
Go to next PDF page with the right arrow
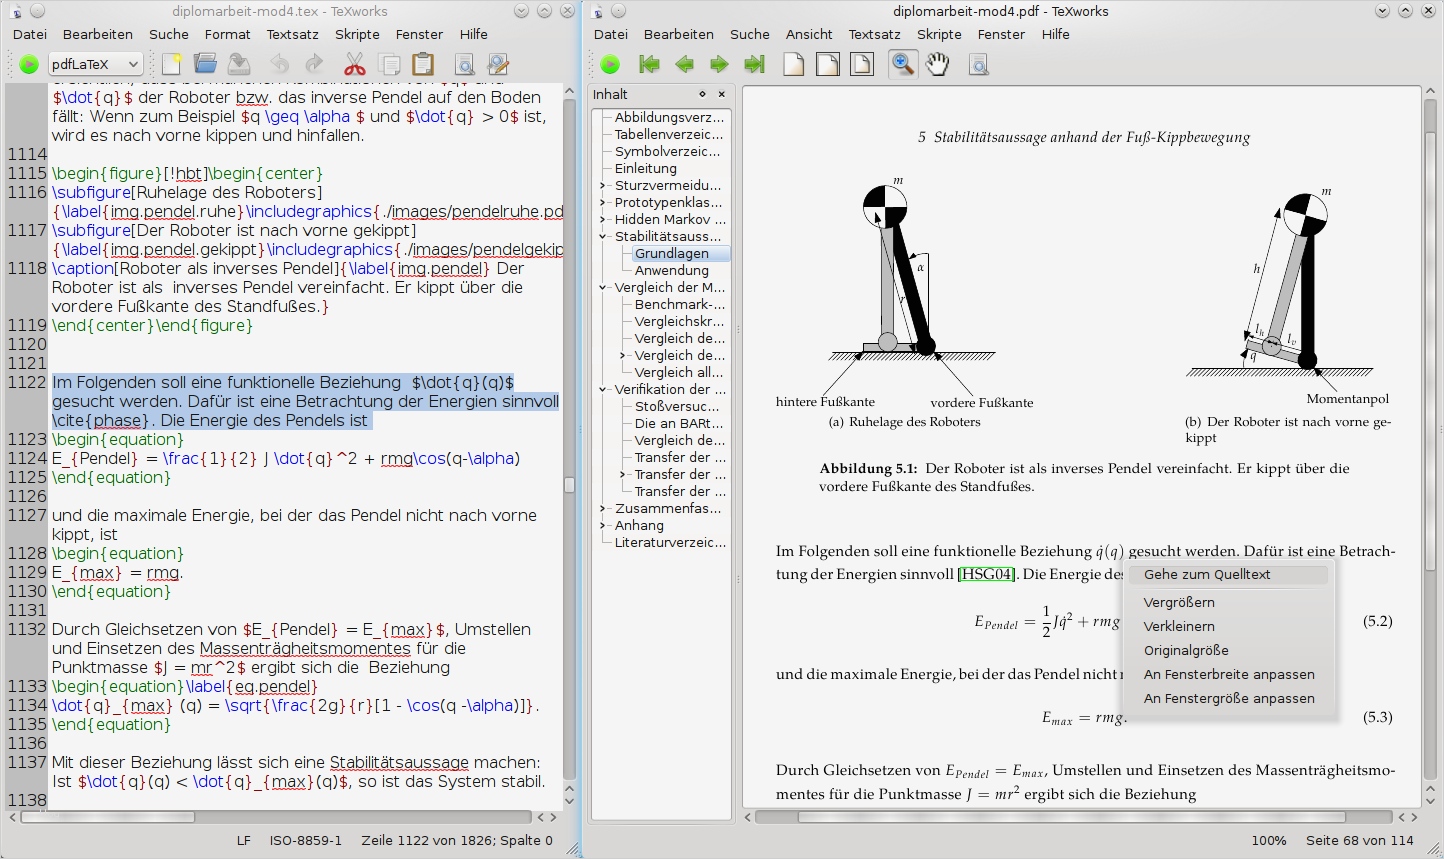click(719, 65)
